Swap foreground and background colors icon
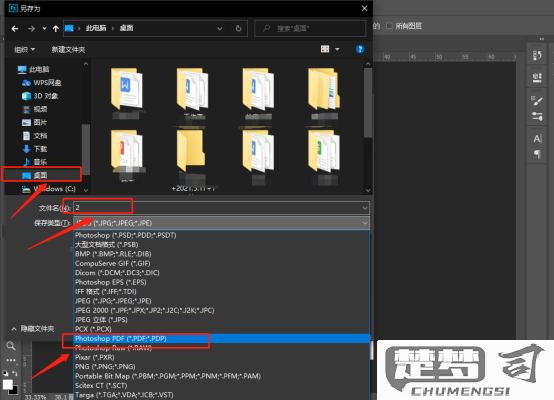 (15, 373)
